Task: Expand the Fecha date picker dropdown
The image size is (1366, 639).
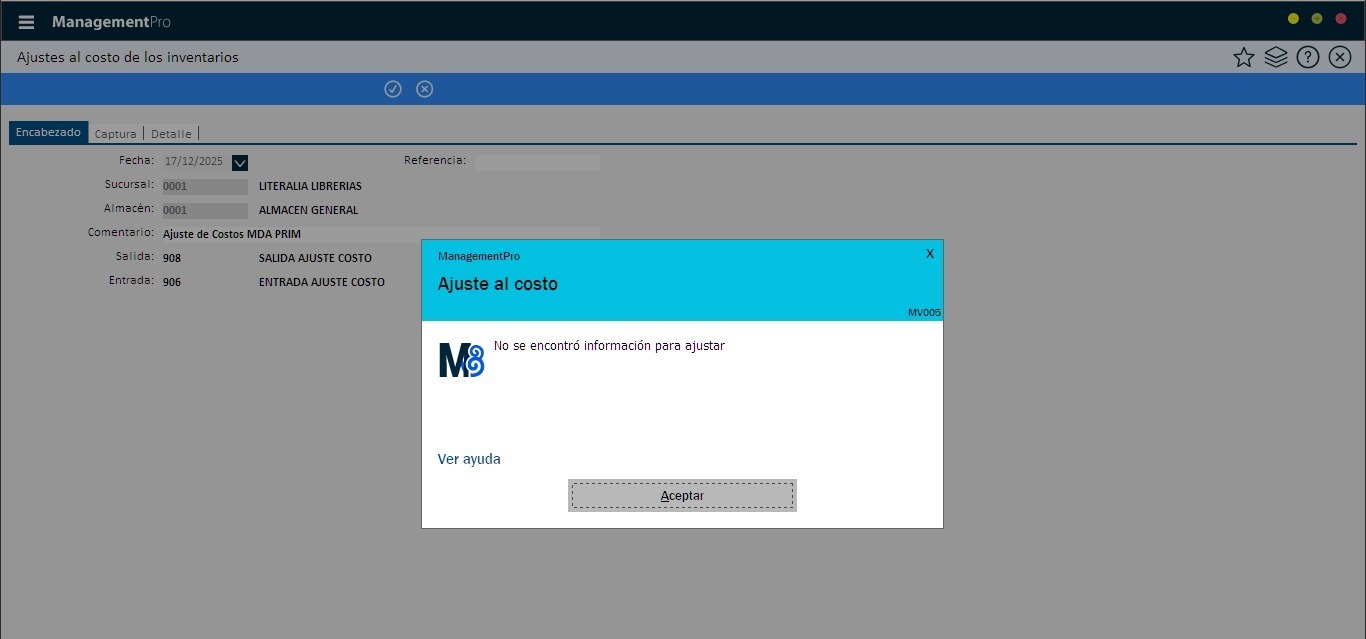Action: coord(239,162)
